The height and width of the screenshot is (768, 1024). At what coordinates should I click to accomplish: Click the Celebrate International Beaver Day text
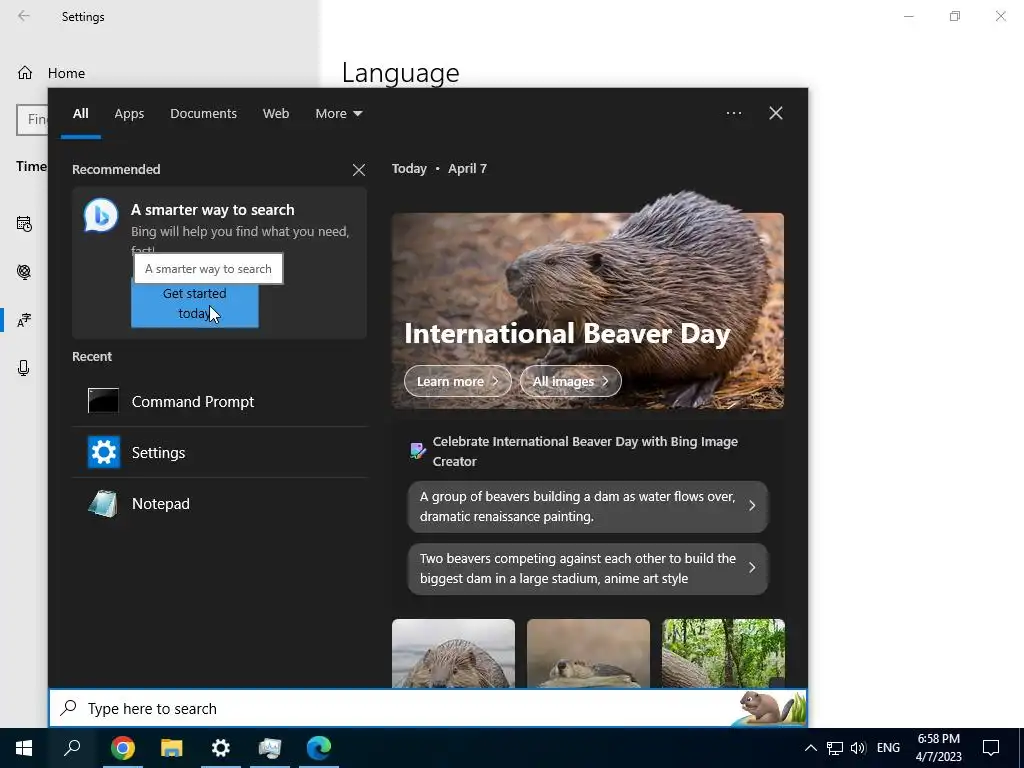click(585, 451)
